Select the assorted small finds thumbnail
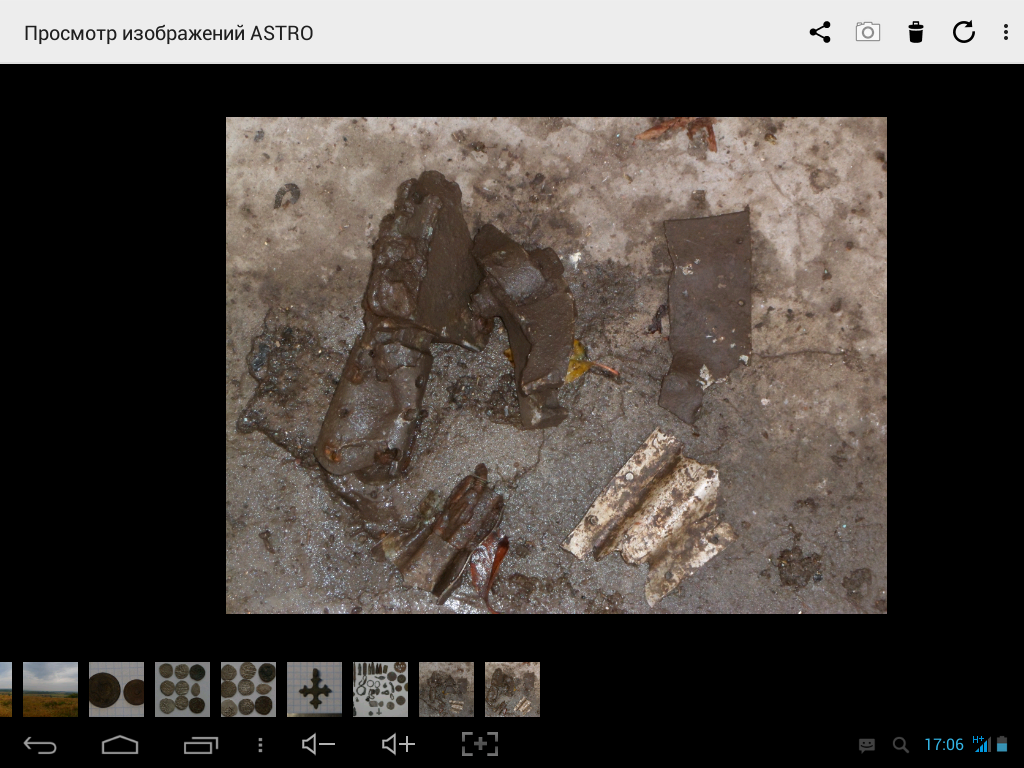Viewport: 1024px width, 768px height. tap(380, 690)
